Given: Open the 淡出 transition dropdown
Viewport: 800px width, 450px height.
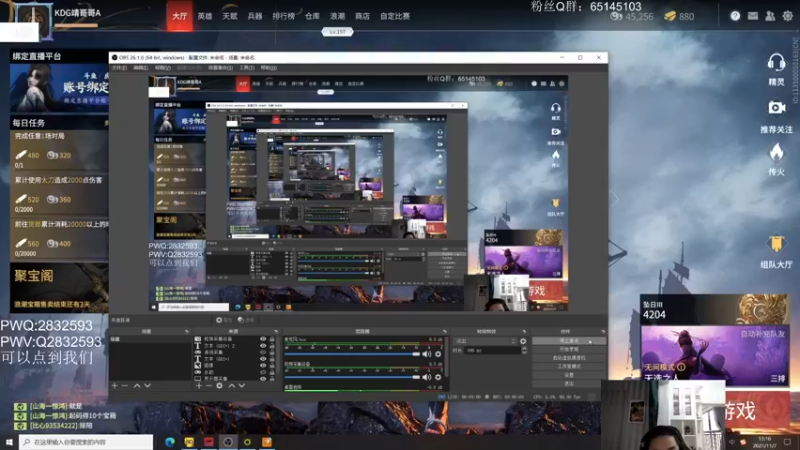Looking at the screenshot, I should 485,341.
